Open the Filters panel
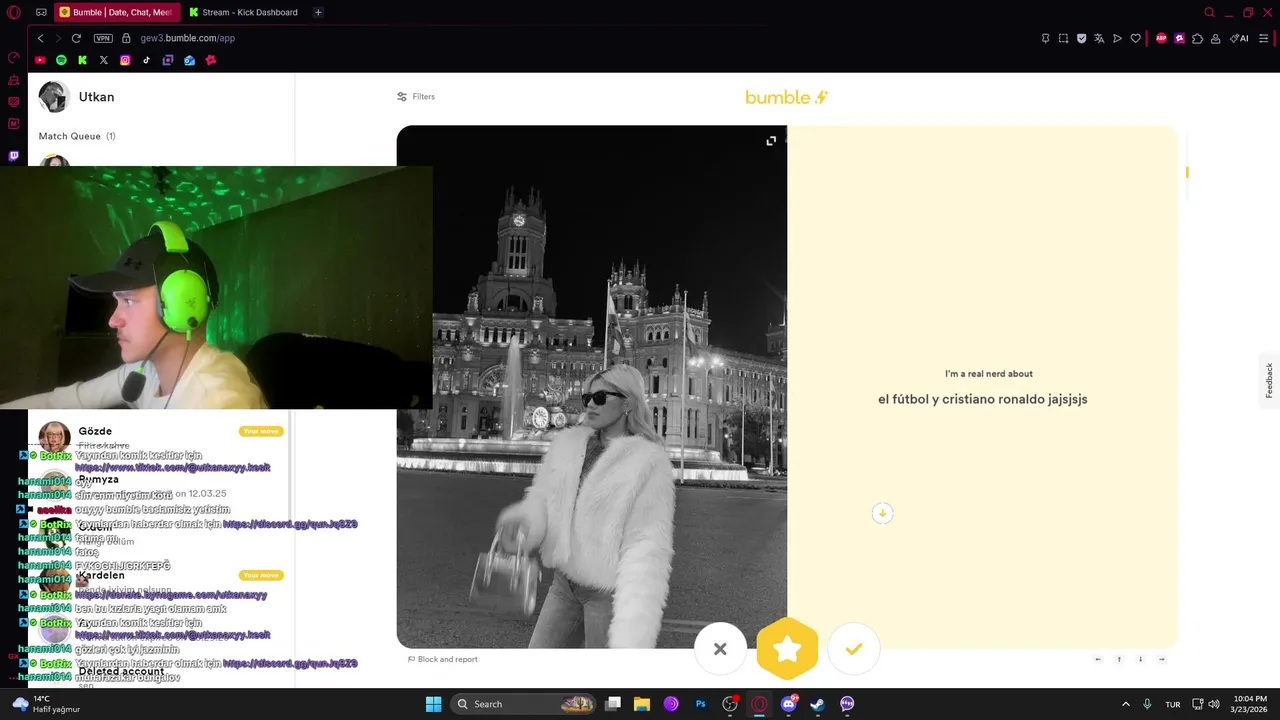The image size is (1280, 720). [x=416, y=97]
